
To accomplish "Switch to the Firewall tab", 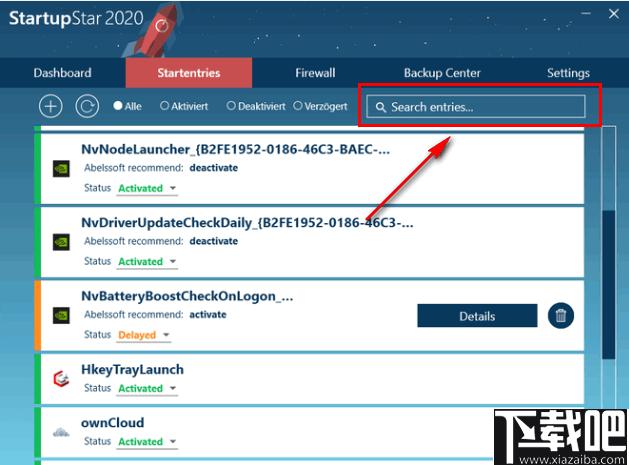I will pyautogui.click(x=315, y=73).
